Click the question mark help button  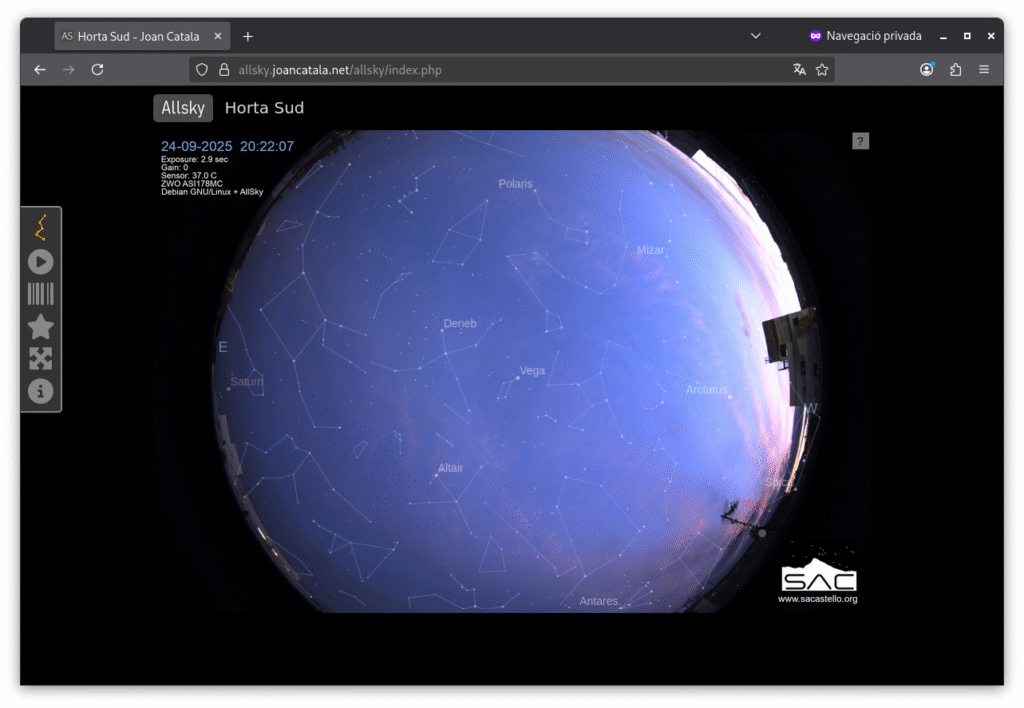click(x=860, y=141)
